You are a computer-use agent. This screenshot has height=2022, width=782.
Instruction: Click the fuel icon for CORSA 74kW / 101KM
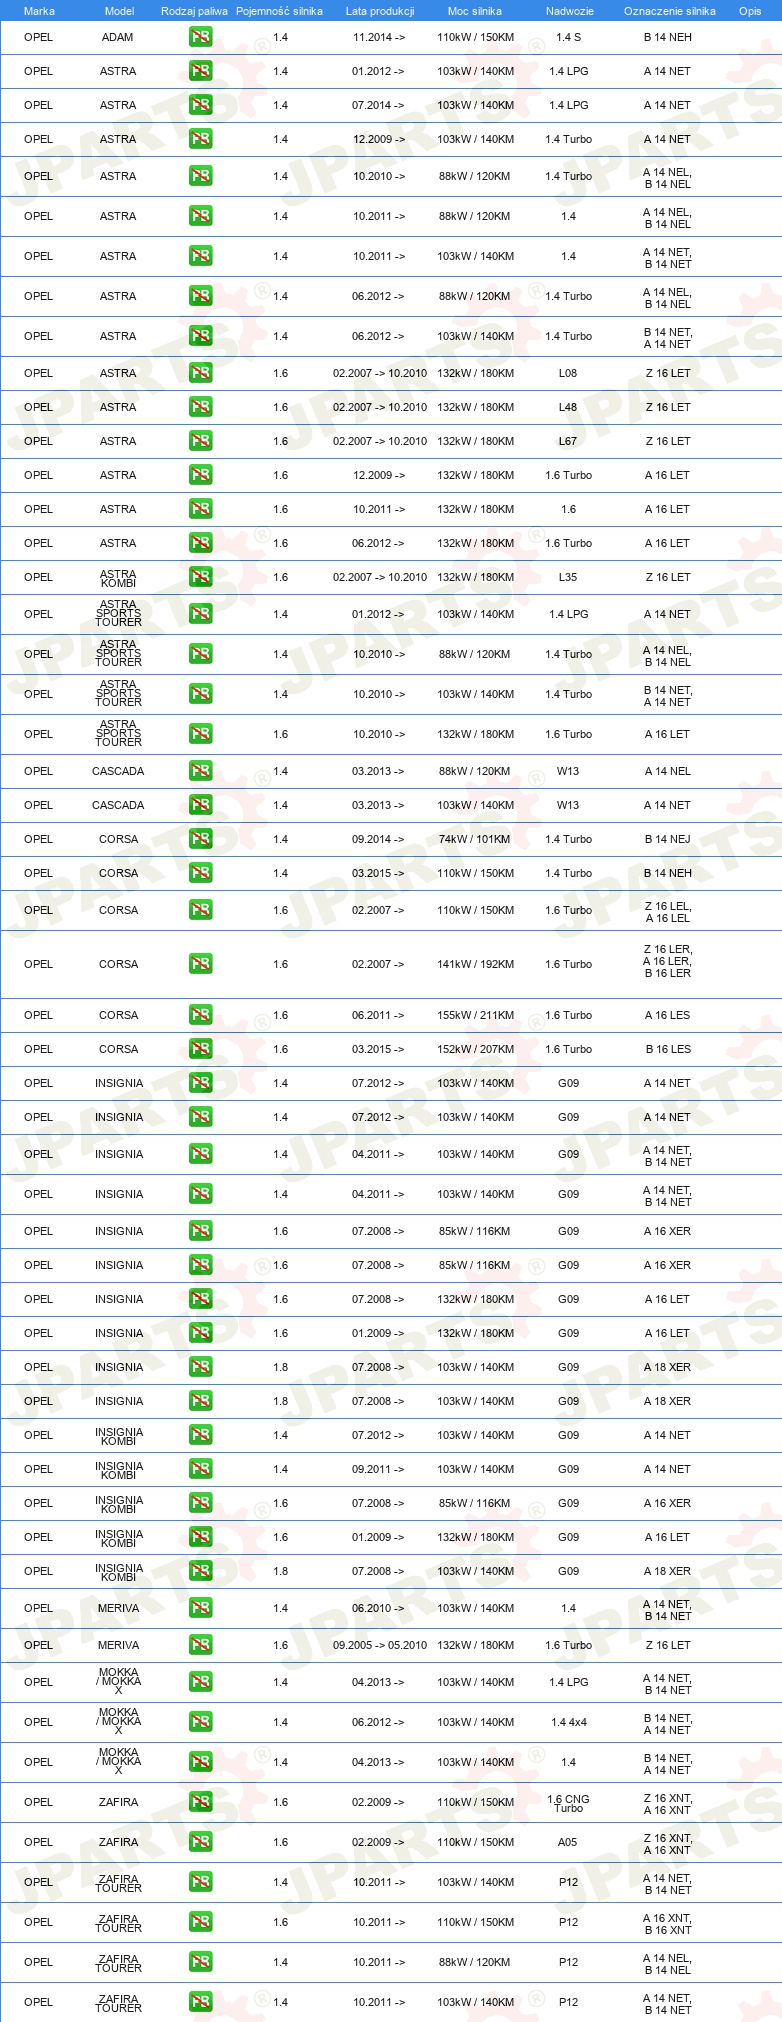(200, 839)
